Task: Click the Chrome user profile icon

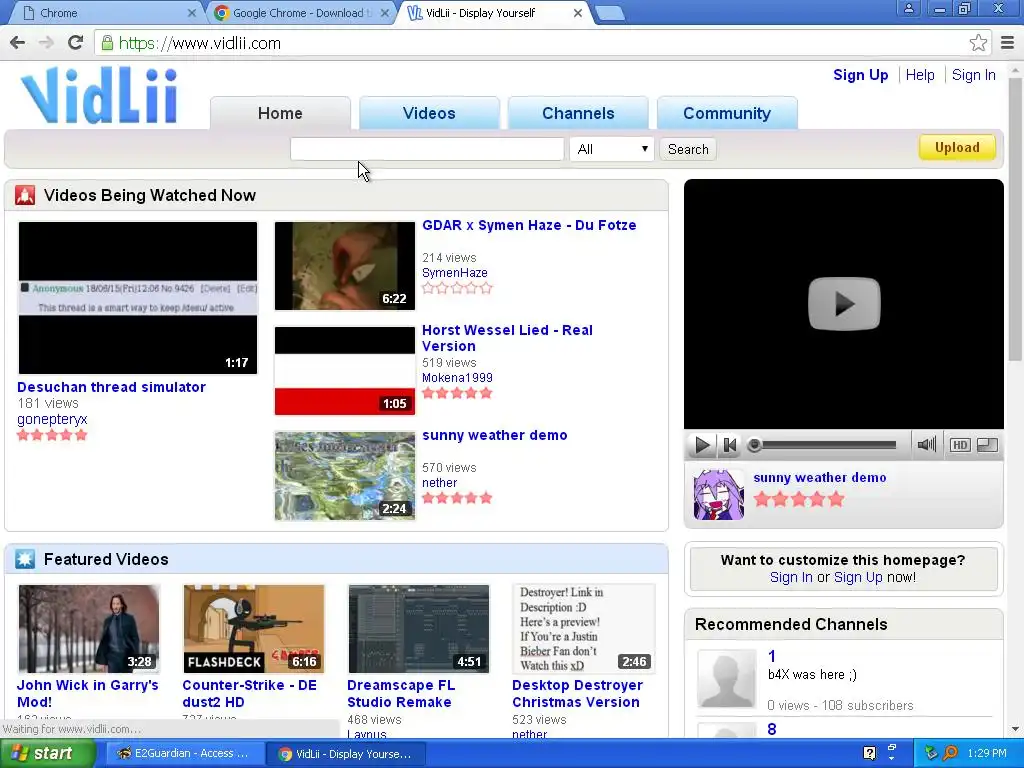Action: pyautogui.click(x=908, y=8)
